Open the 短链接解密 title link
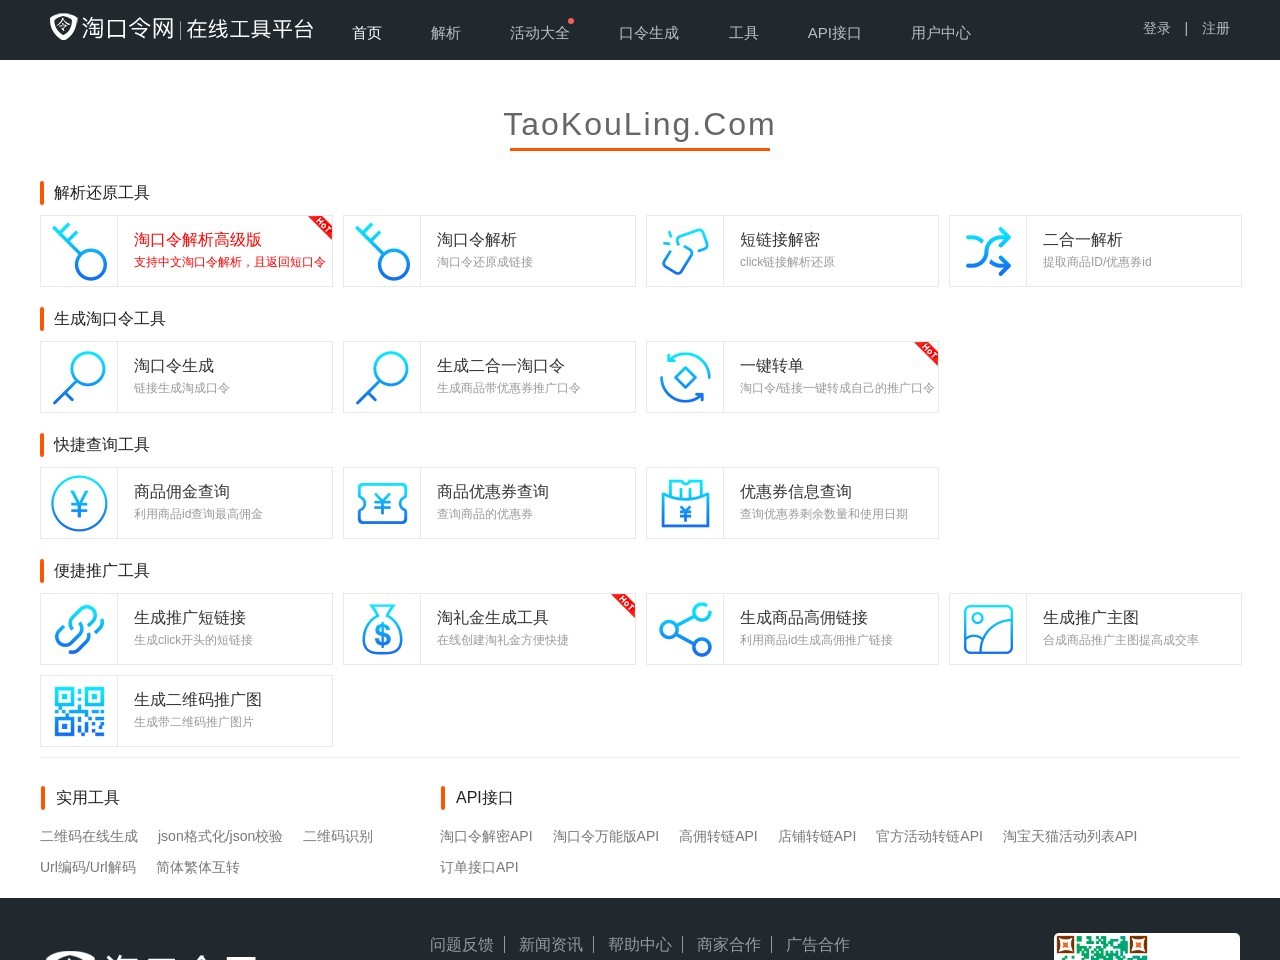The image size is (1280, 960). click(780, 240)
